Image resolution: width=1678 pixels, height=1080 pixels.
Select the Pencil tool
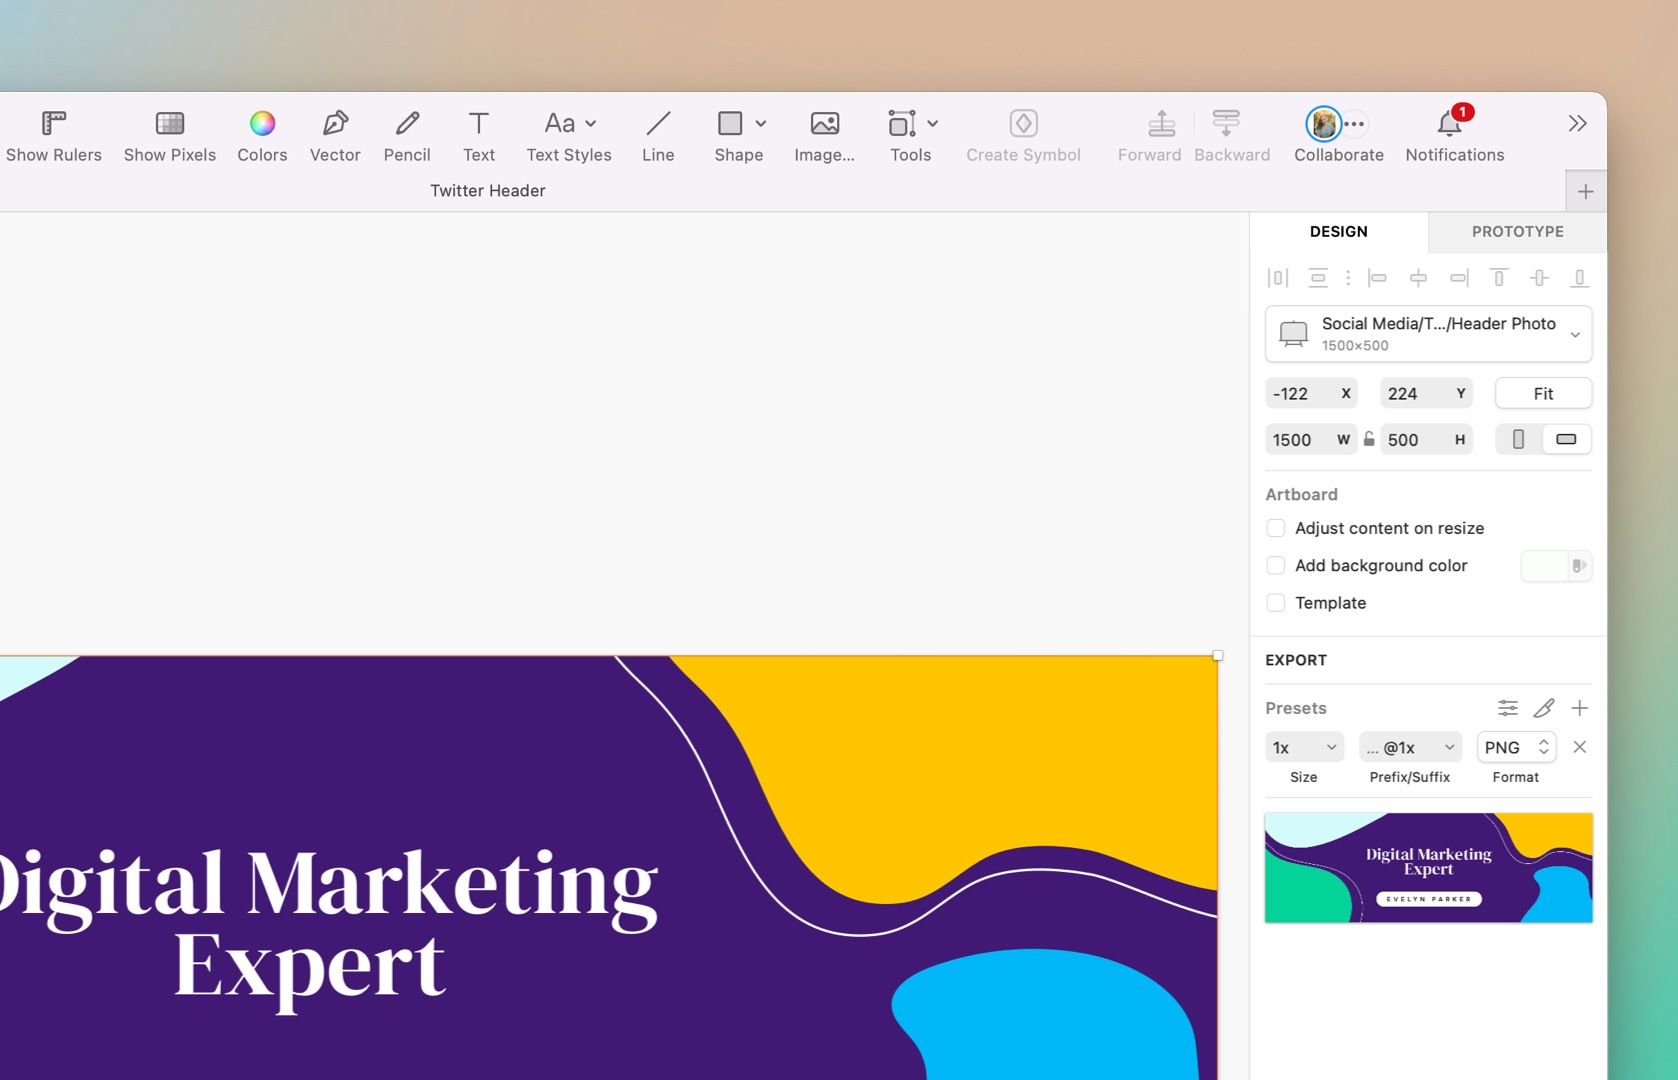click(x=407, y=135)
